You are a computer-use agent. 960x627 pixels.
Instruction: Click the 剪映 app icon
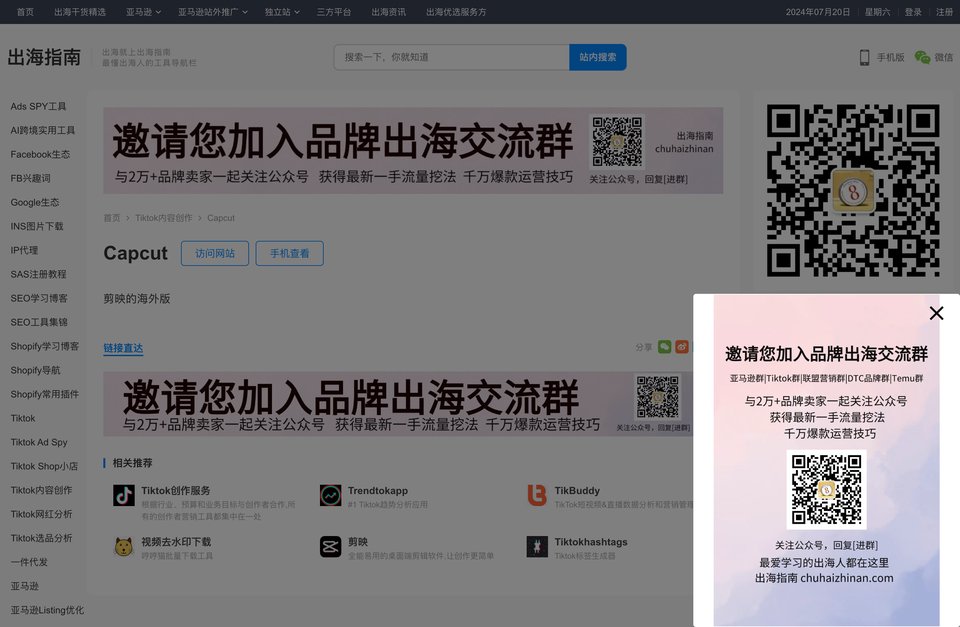[x=331, y=546]
